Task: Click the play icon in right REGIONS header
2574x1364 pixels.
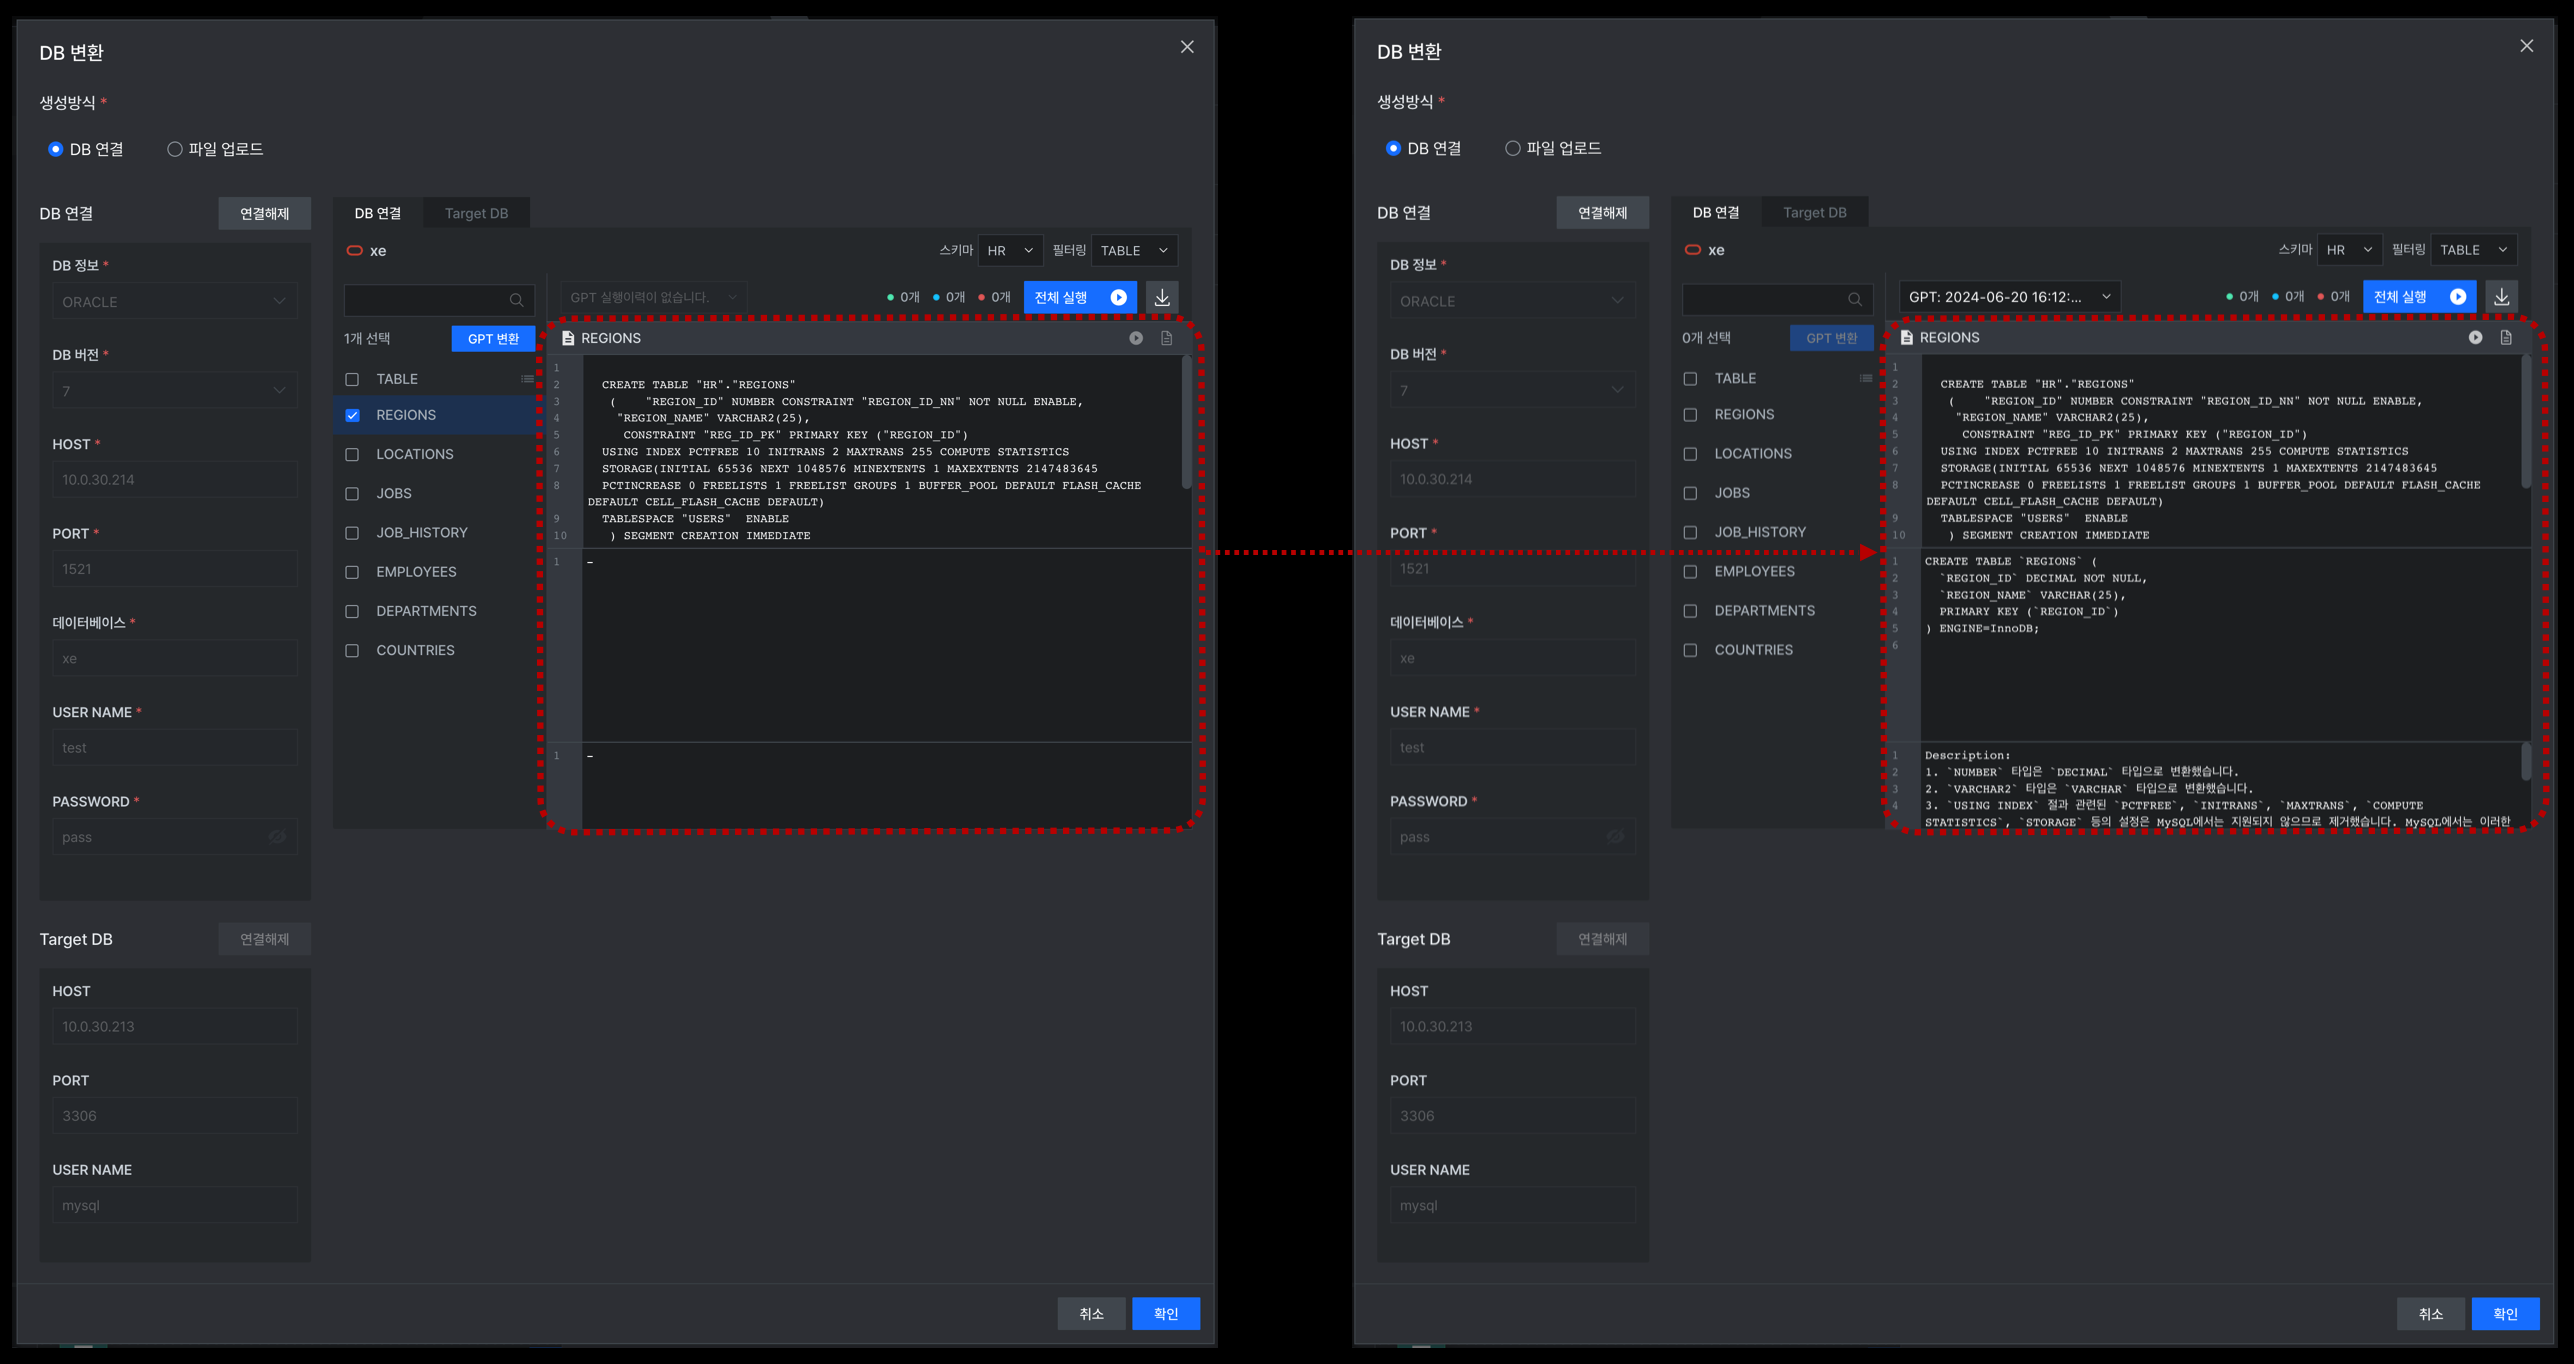Action: pyautogui.click(x=2475, y=337)
